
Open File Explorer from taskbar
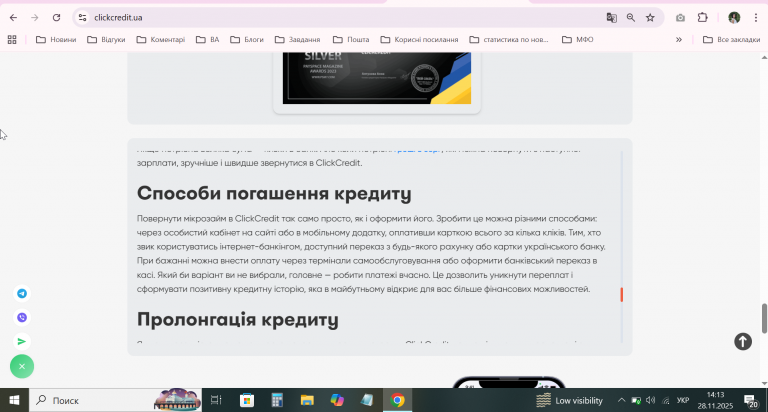coord(307,400)
